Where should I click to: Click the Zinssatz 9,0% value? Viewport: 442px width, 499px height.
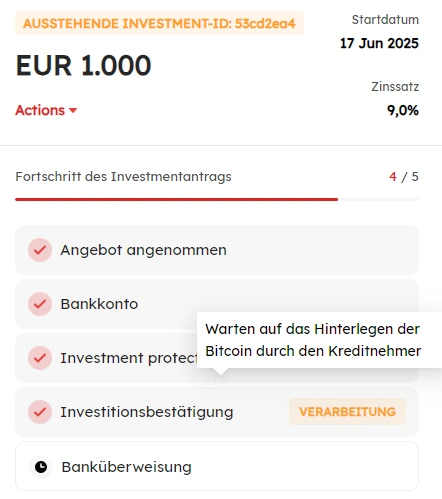[x=403, y=110]
